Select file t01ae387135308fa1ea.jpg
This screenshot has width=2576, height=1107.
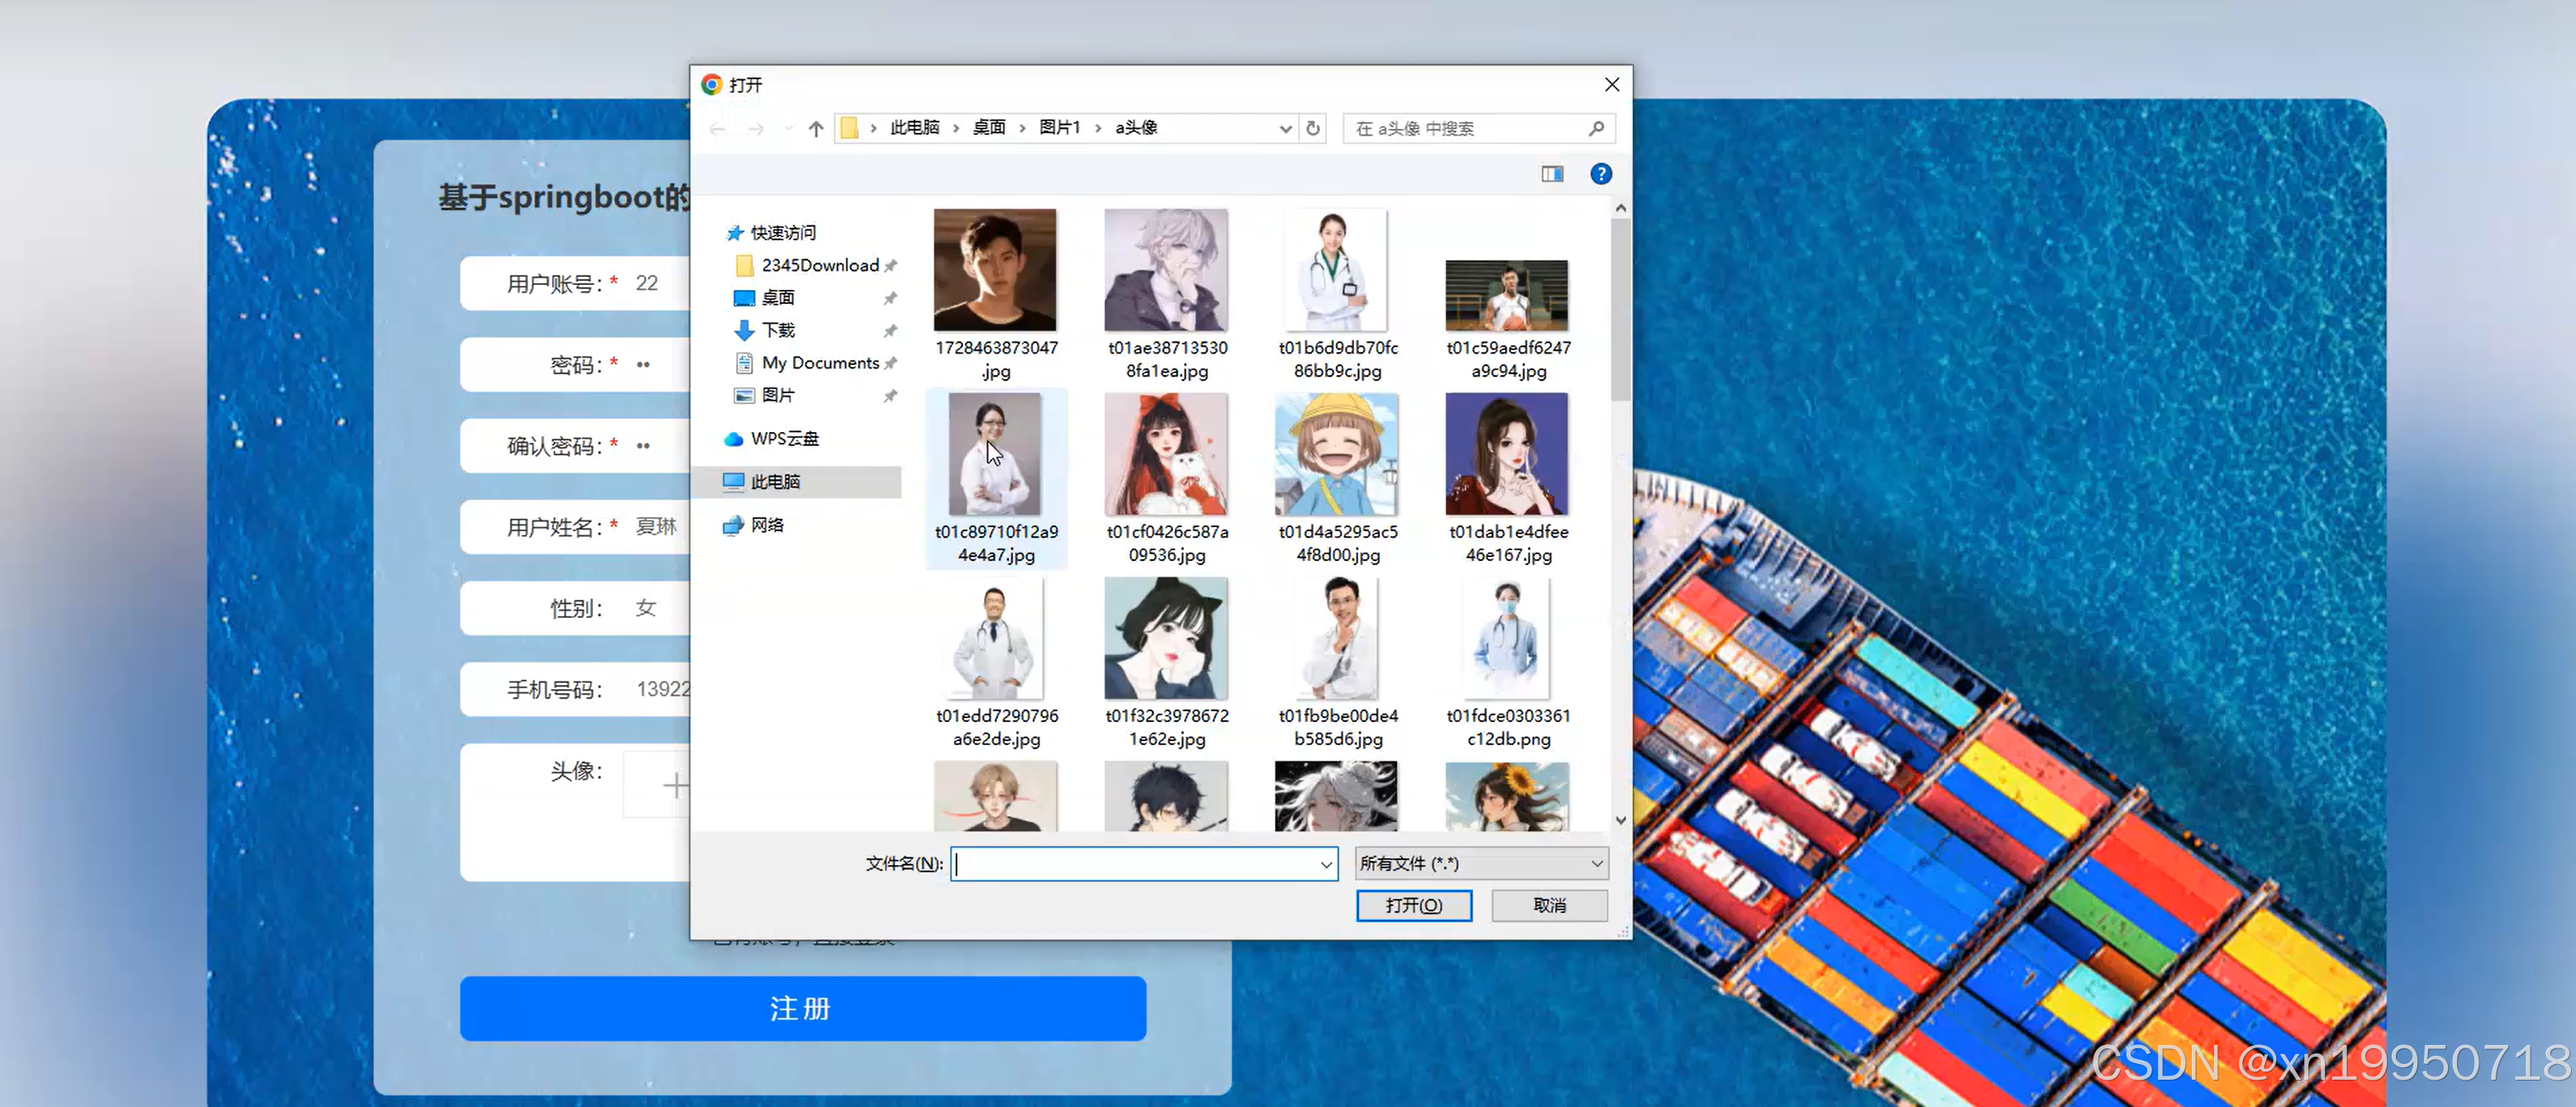pos(1166,295)
